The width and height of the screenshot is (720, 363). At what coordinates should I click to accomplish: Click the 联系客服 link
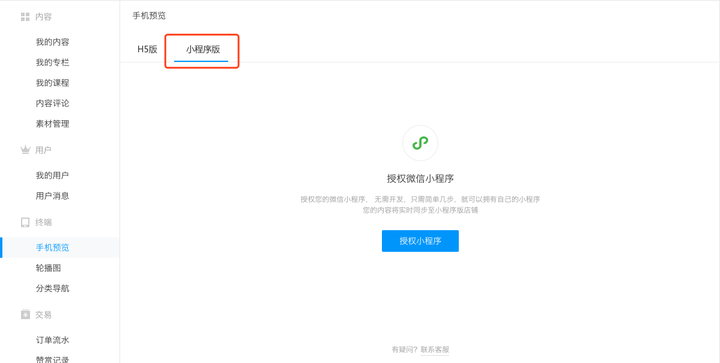[435, 350]
